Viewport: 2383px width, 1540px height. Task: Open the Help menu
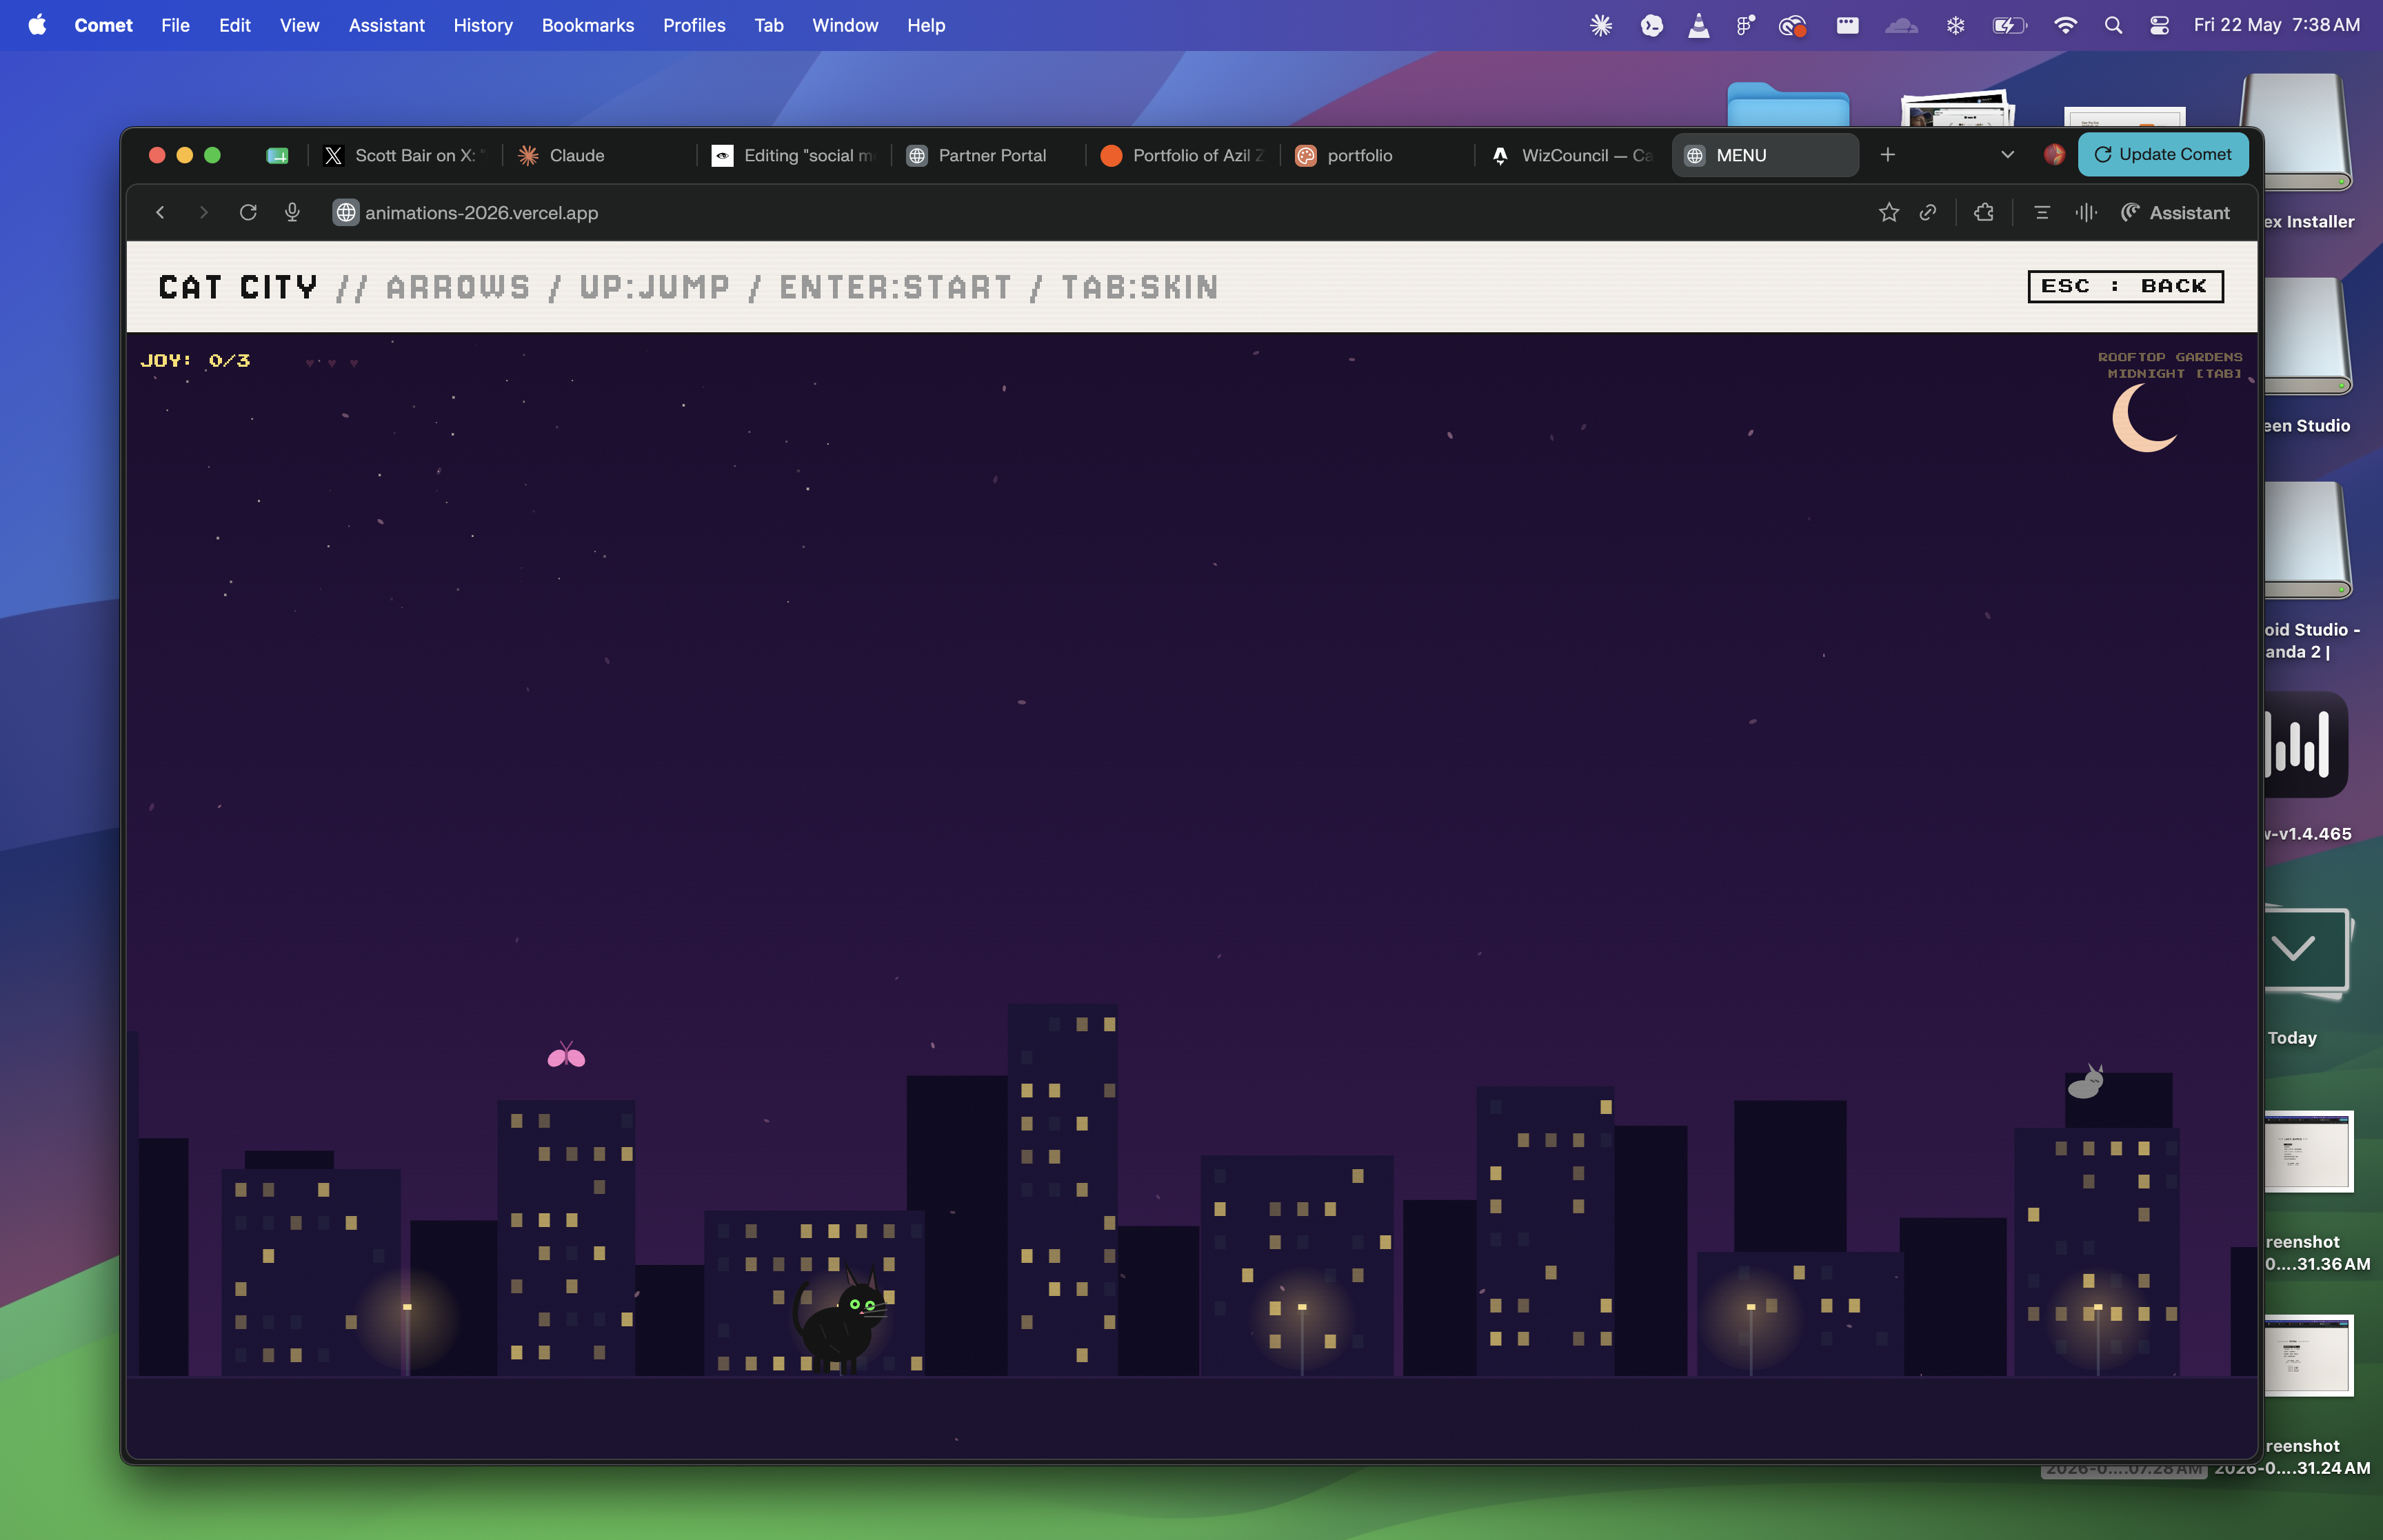pos(926,25)
